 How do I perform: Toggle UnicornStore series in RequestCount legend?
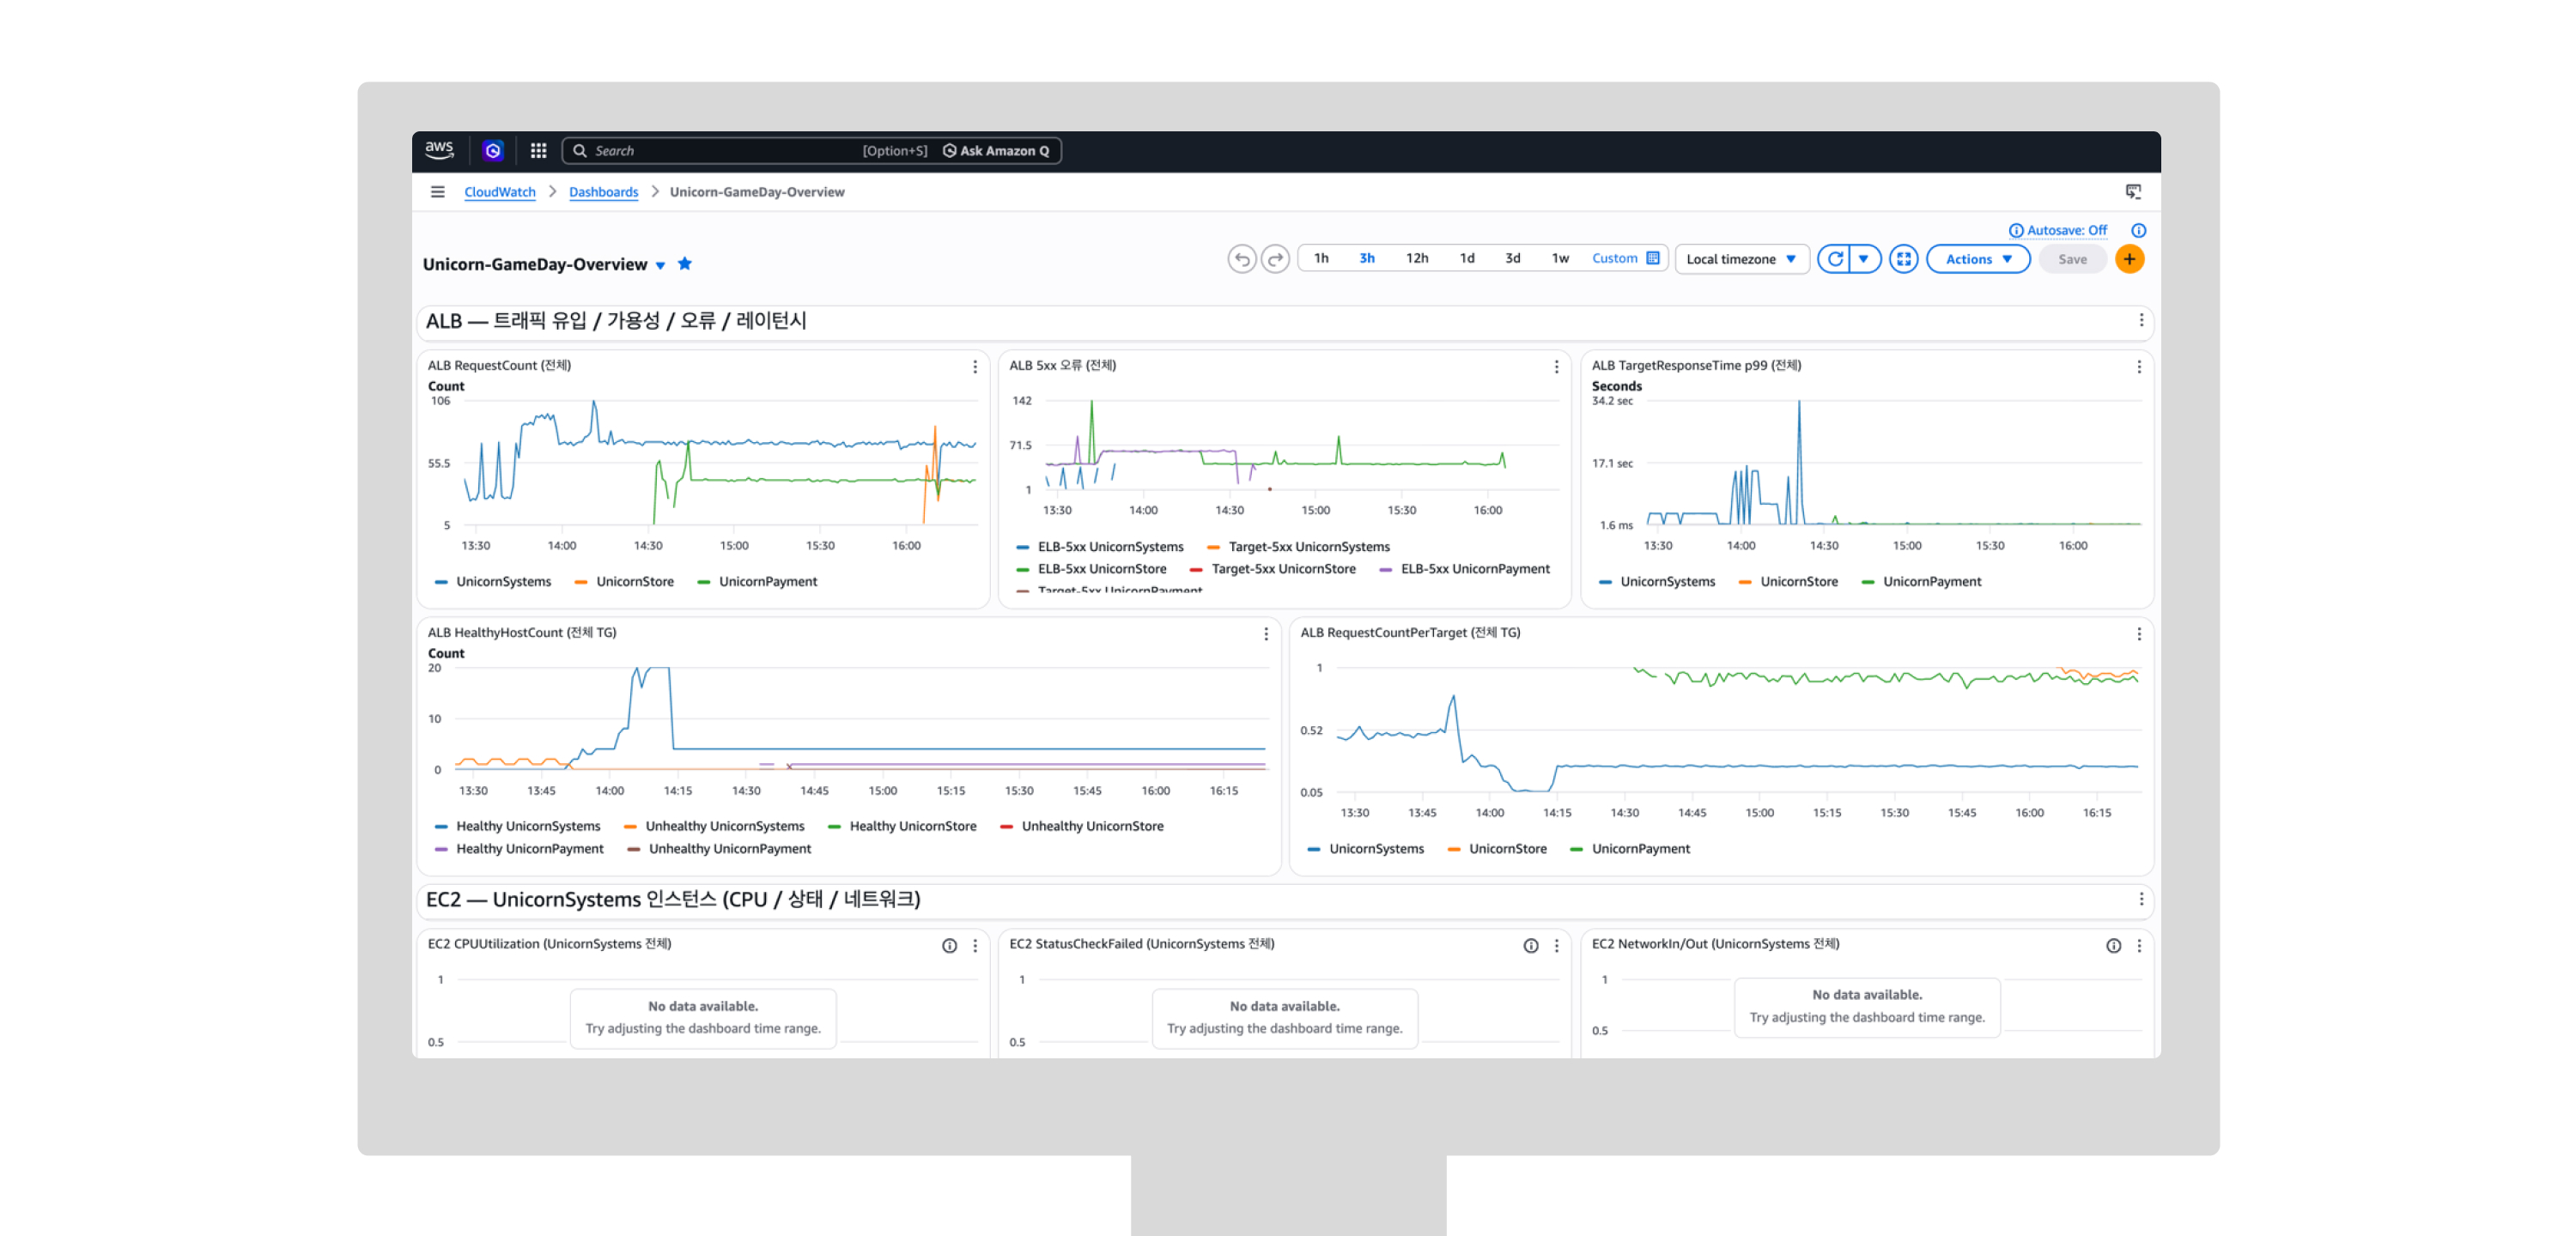(624, 582)
